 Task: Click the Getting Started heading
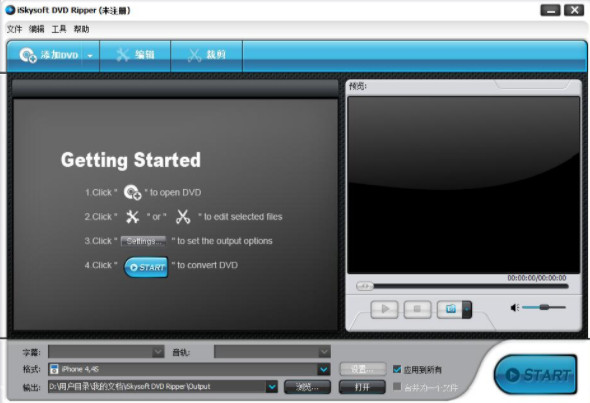131,160
